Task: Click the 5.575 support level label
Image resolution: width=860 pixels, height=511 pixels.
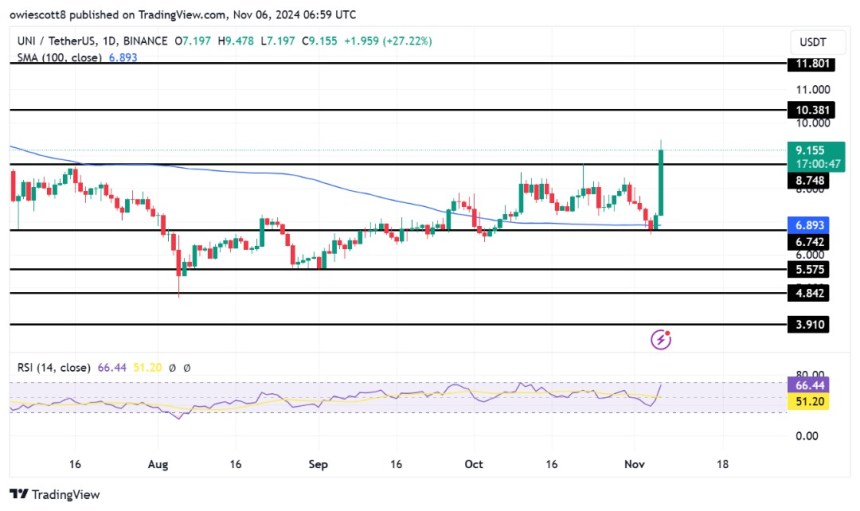Action: (809, 269)
